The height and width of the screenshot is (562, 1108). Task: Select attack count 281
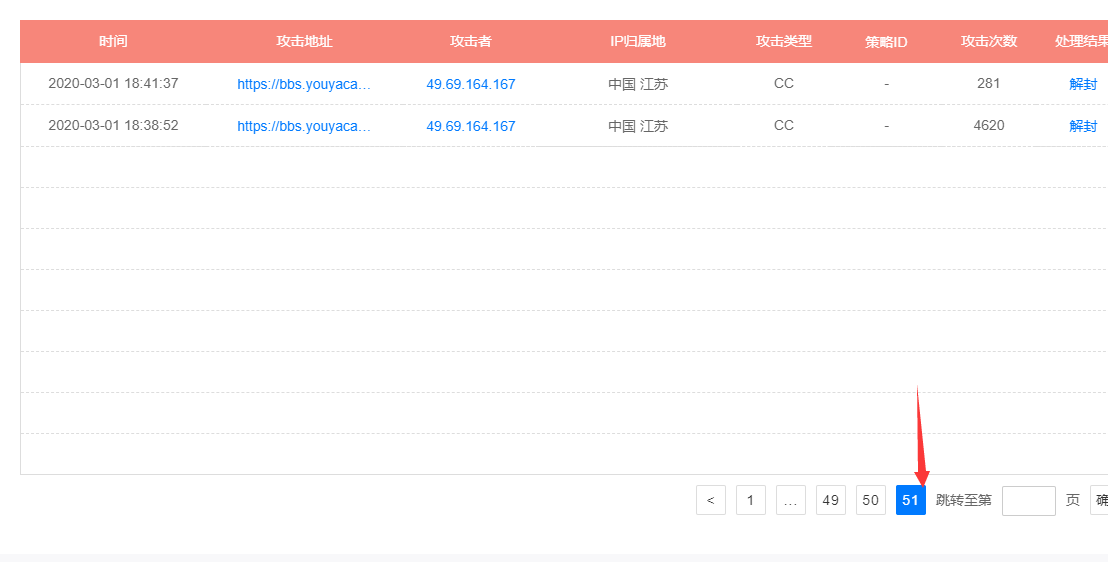click(x=989, y=83)
